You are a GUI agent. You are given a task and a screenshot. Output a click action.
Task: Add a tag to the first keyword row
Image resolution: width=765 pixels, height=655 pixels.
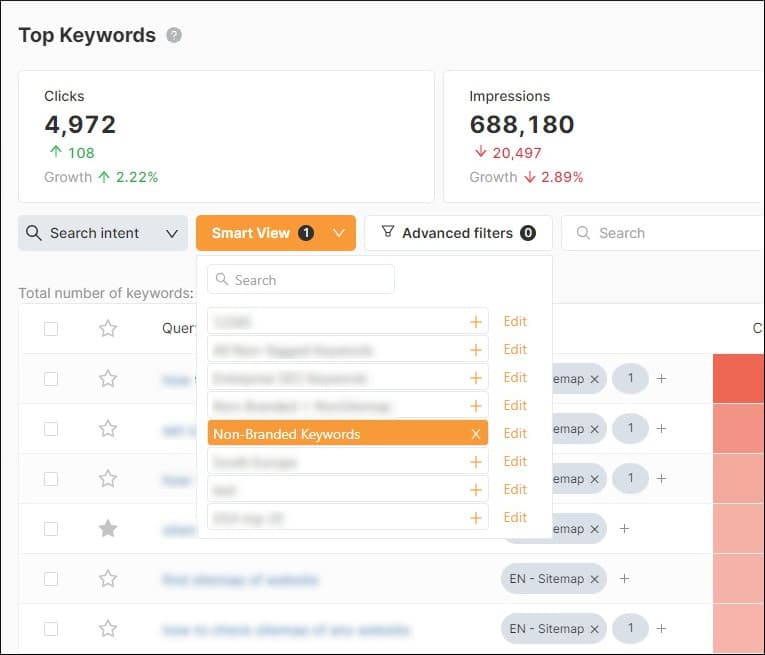pyautogui.click(x=662, y=378)
